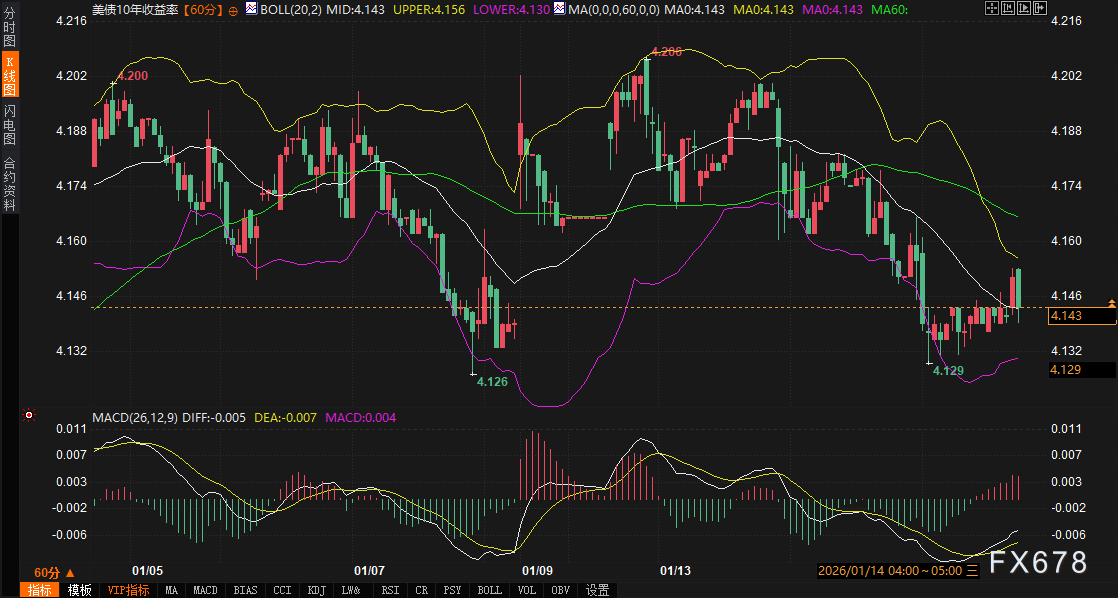
Task: Click the menu icon beside date range
Action: coord(972,571)
